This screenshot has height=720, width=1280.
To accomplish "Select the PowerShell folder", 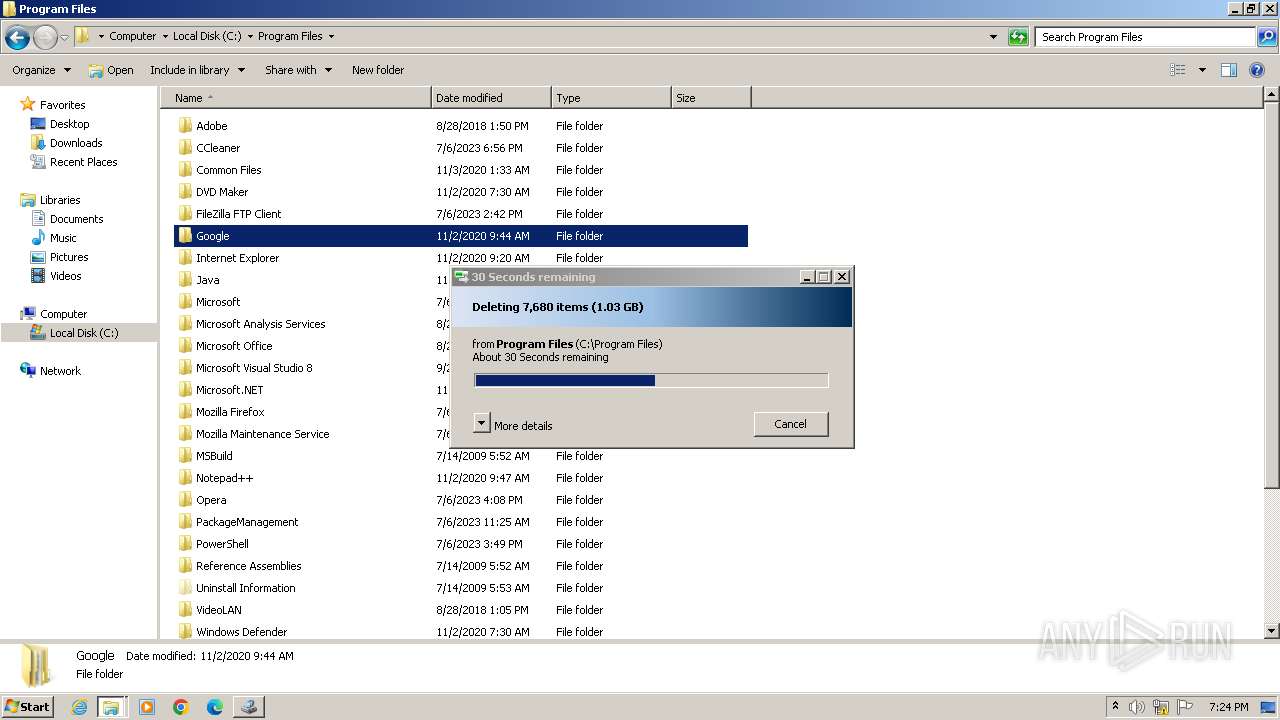I will (x=222, y=544).
